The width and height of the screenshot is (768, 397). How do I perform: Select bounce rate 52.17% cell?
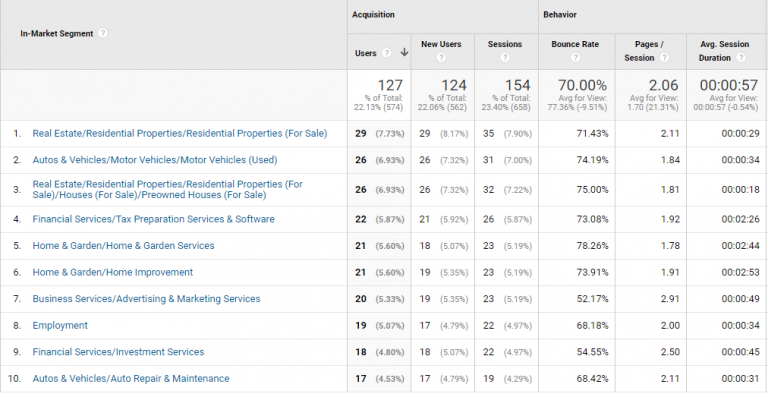tap(593, 299)
